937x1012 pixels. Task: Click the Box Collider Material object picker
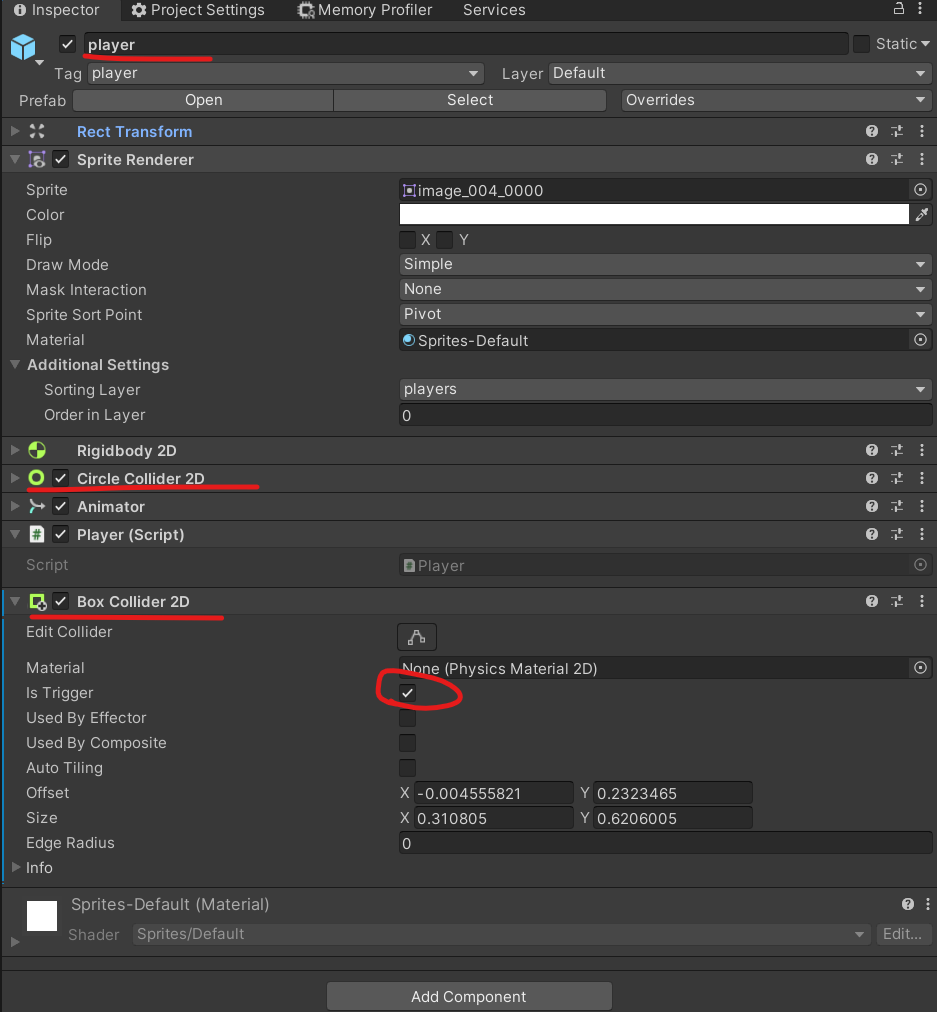[920, 668]
